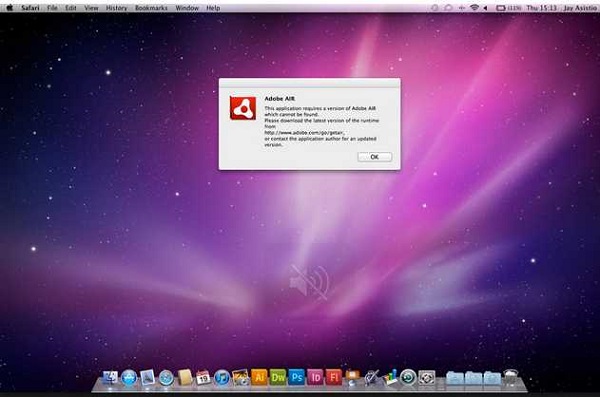The image size is (600, 397).
Task: Open Finder from the dock
Action: (110, 377)
